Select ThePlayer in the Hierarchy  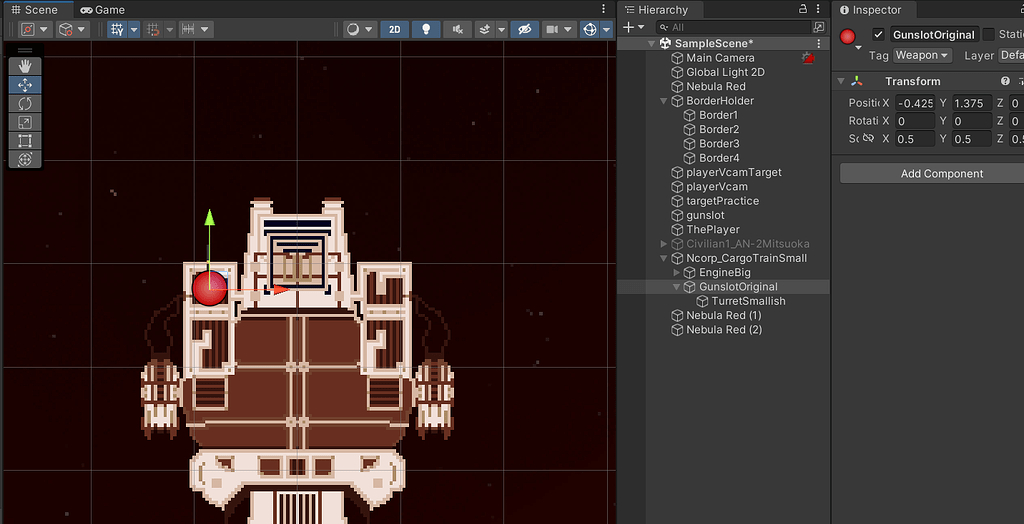(x=712, y=230)
